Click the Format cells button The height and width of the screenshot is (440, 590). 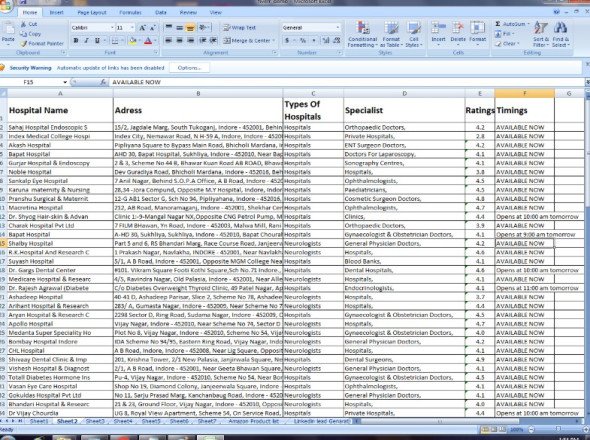477,33
